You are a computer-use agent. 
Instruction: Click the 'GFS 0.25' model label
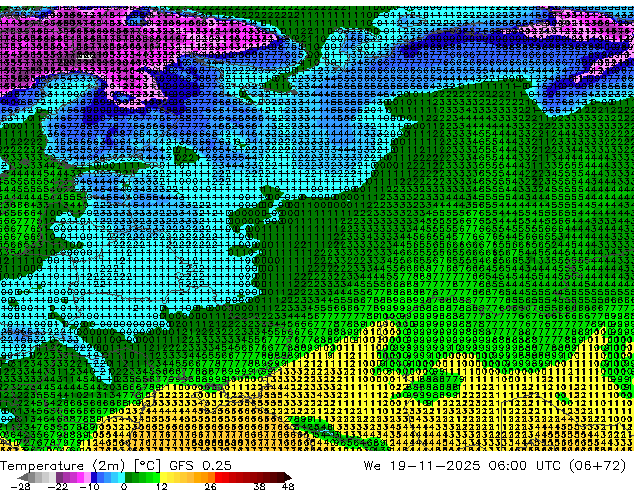pyautogui.click(x=200, y=466)
